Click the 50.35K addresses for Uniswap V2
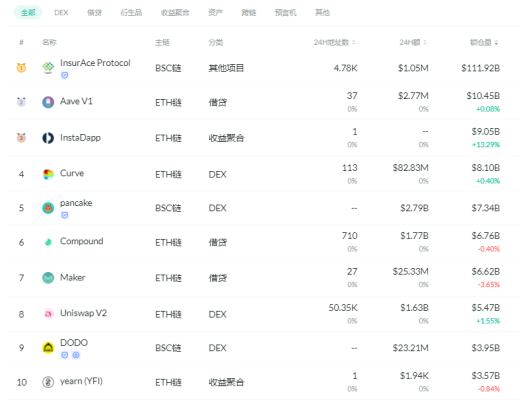This screenshot has width=520, height=400. click(343, 308)
